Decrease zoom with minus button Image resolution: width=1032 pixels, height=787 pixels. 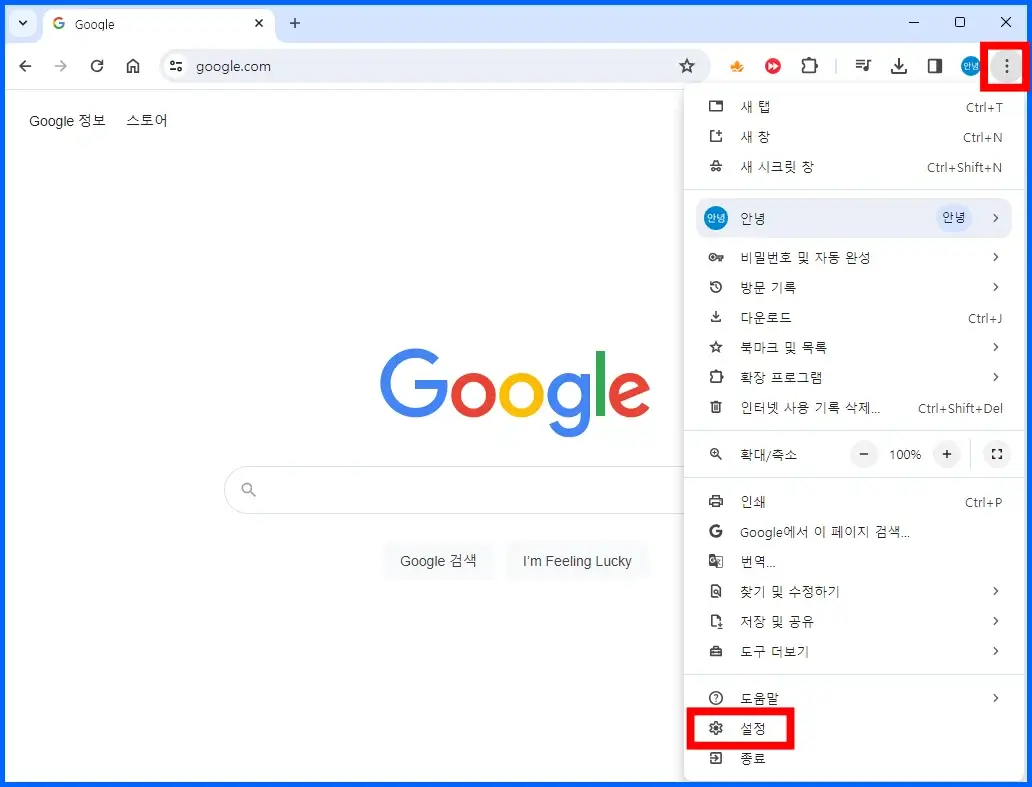pos(864,454)
